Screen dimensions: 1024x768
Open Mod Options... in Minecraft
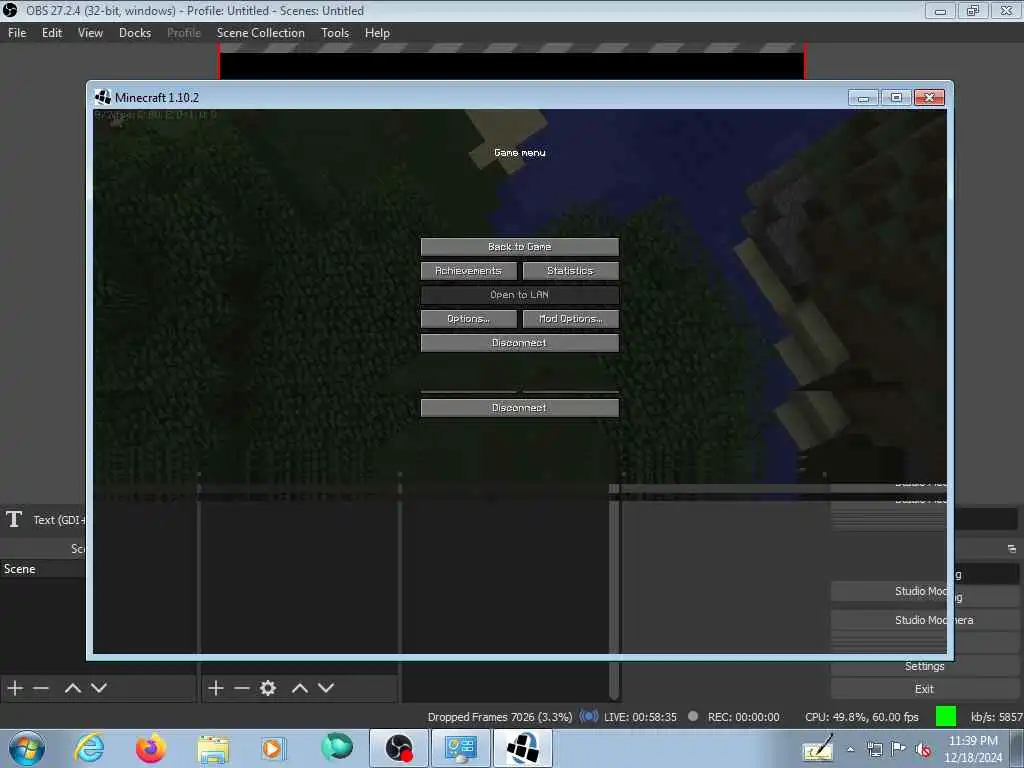(570, 319)
